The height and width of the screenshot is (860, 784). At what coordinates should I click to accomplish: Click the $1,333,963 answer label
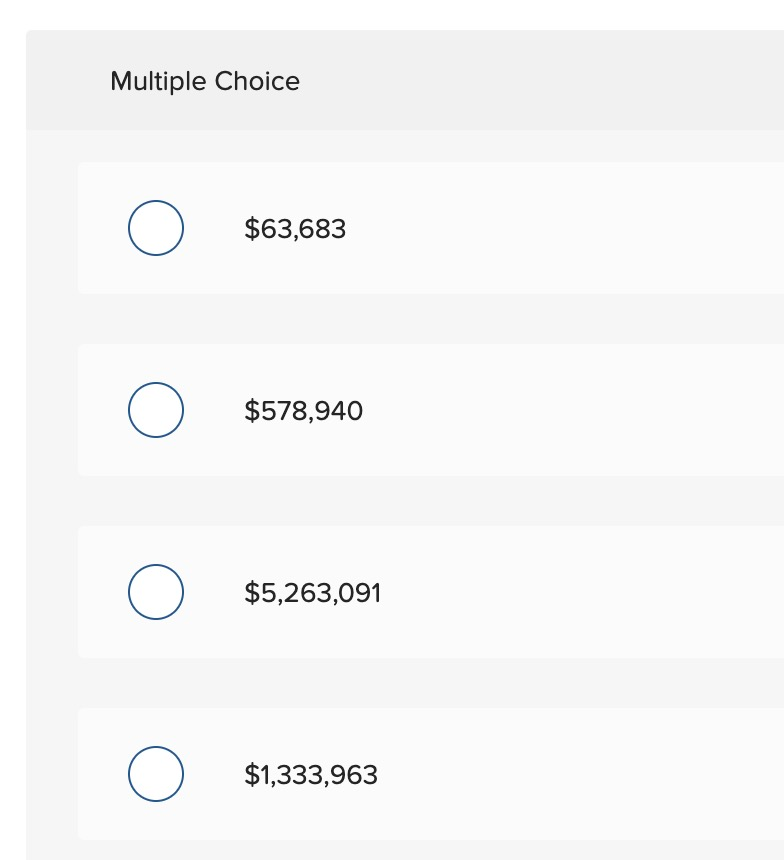[x=311, y=775]
